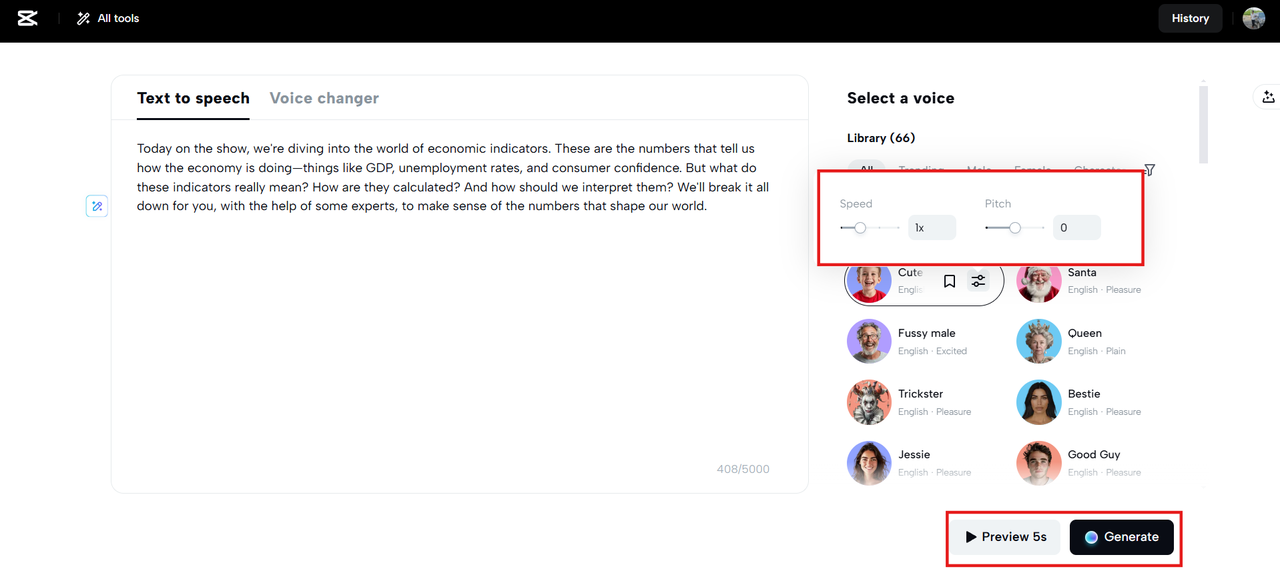Image resolution: width=1280 pixels, height=571 pixels.
Task: Play the Preview 5s audio
Action: pos(1006,537)
